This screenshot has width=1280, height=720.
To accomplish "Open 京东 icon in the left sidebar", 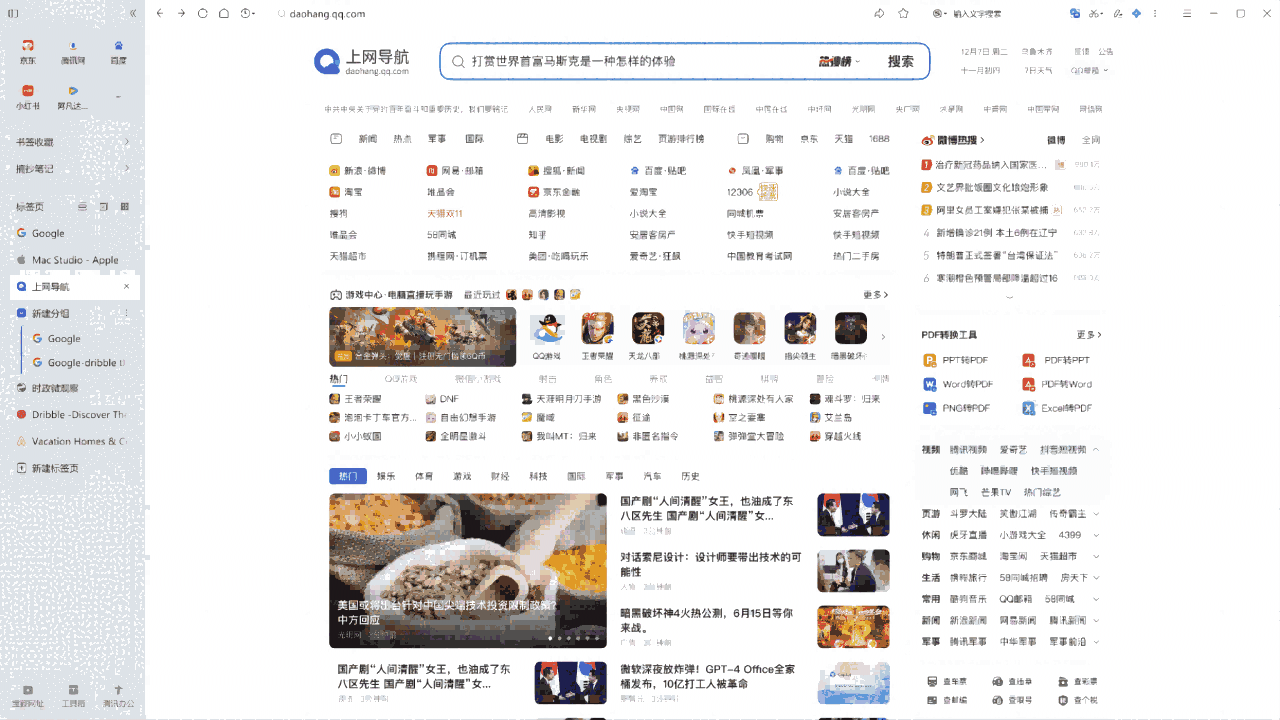I will point(27,46).
